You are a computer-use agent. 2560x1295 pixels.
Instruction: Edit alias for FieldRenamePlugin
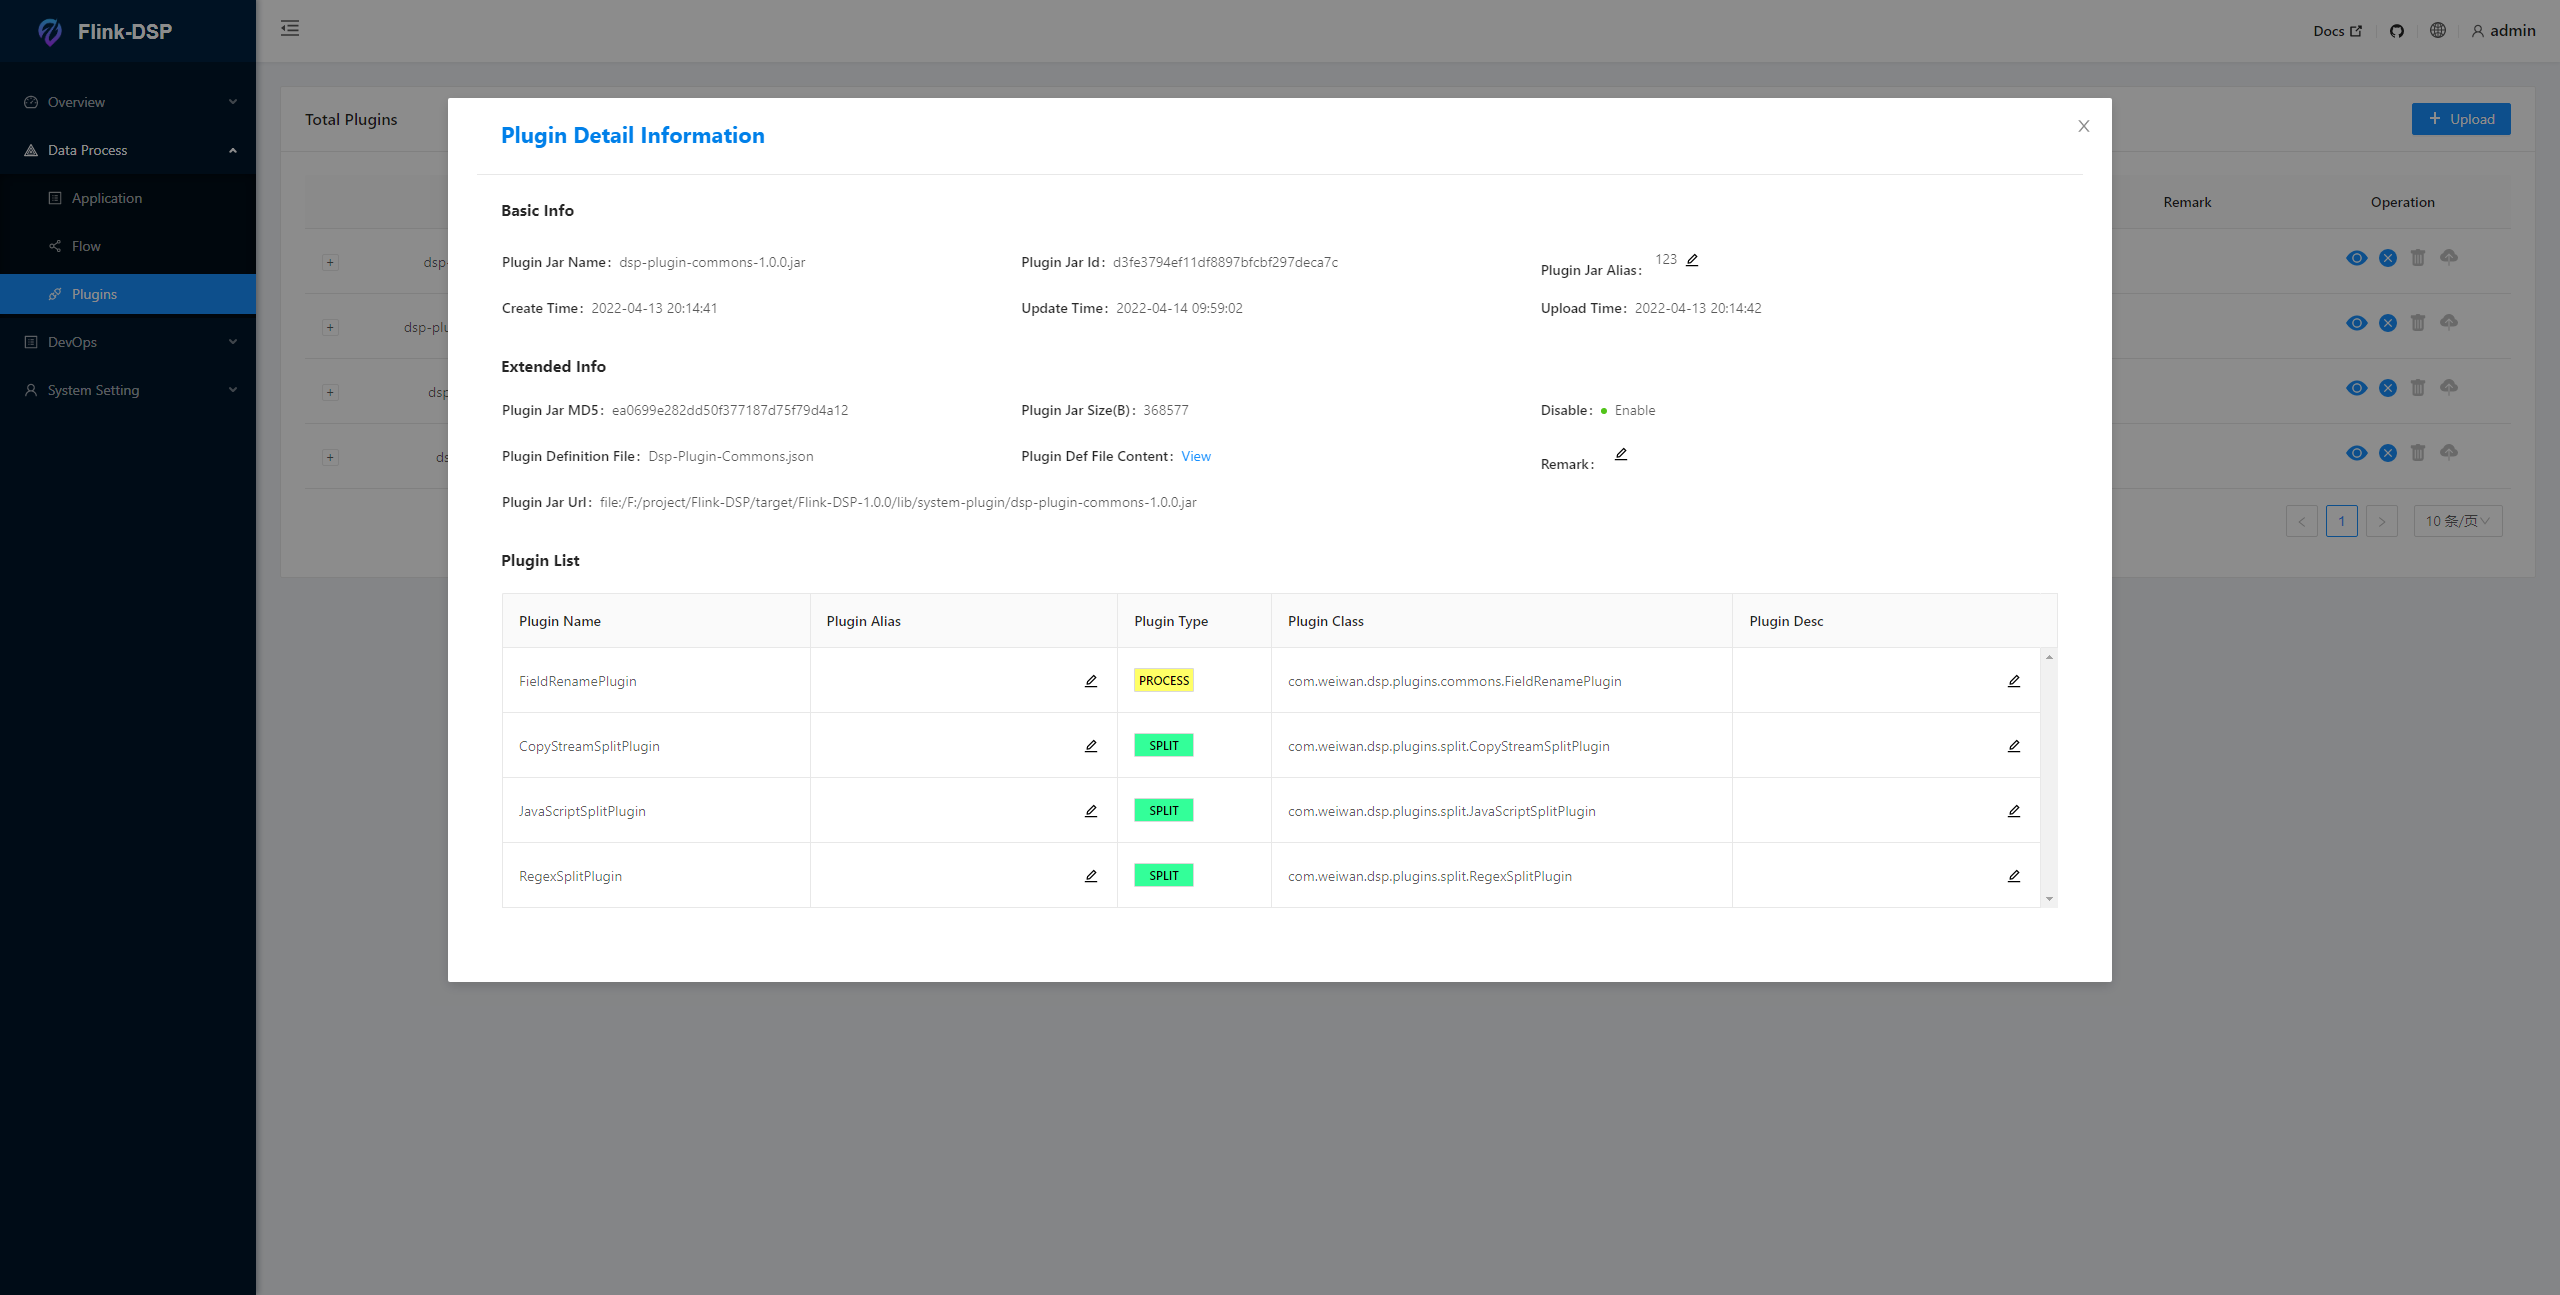pyautogui.click(x=1091, y=681)
